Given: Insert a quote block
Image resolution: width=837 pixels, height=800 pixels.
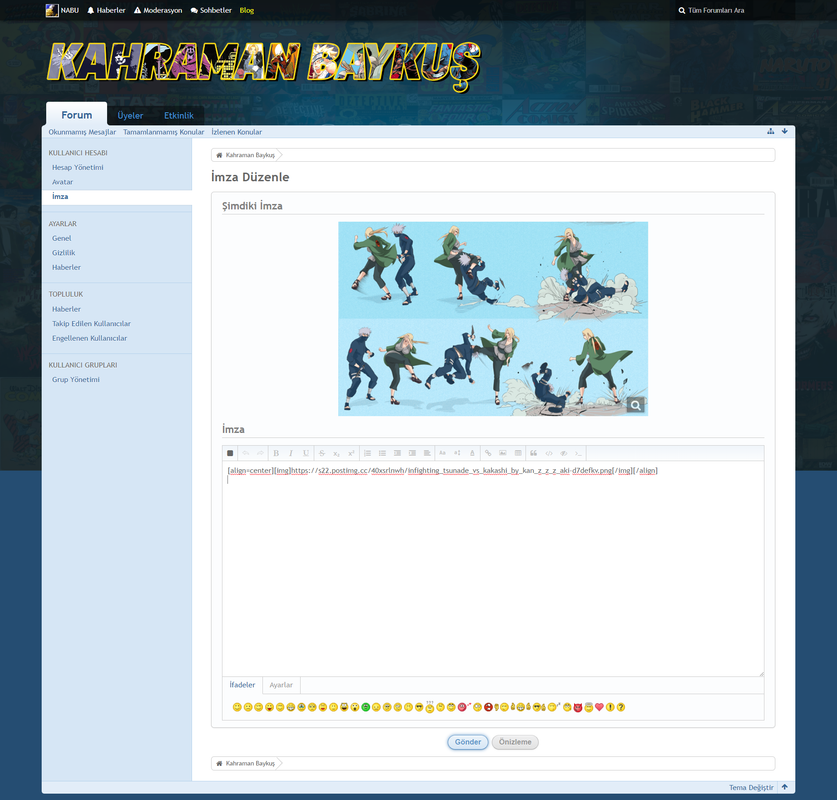Looking at the screenshot, I should 533,453.
